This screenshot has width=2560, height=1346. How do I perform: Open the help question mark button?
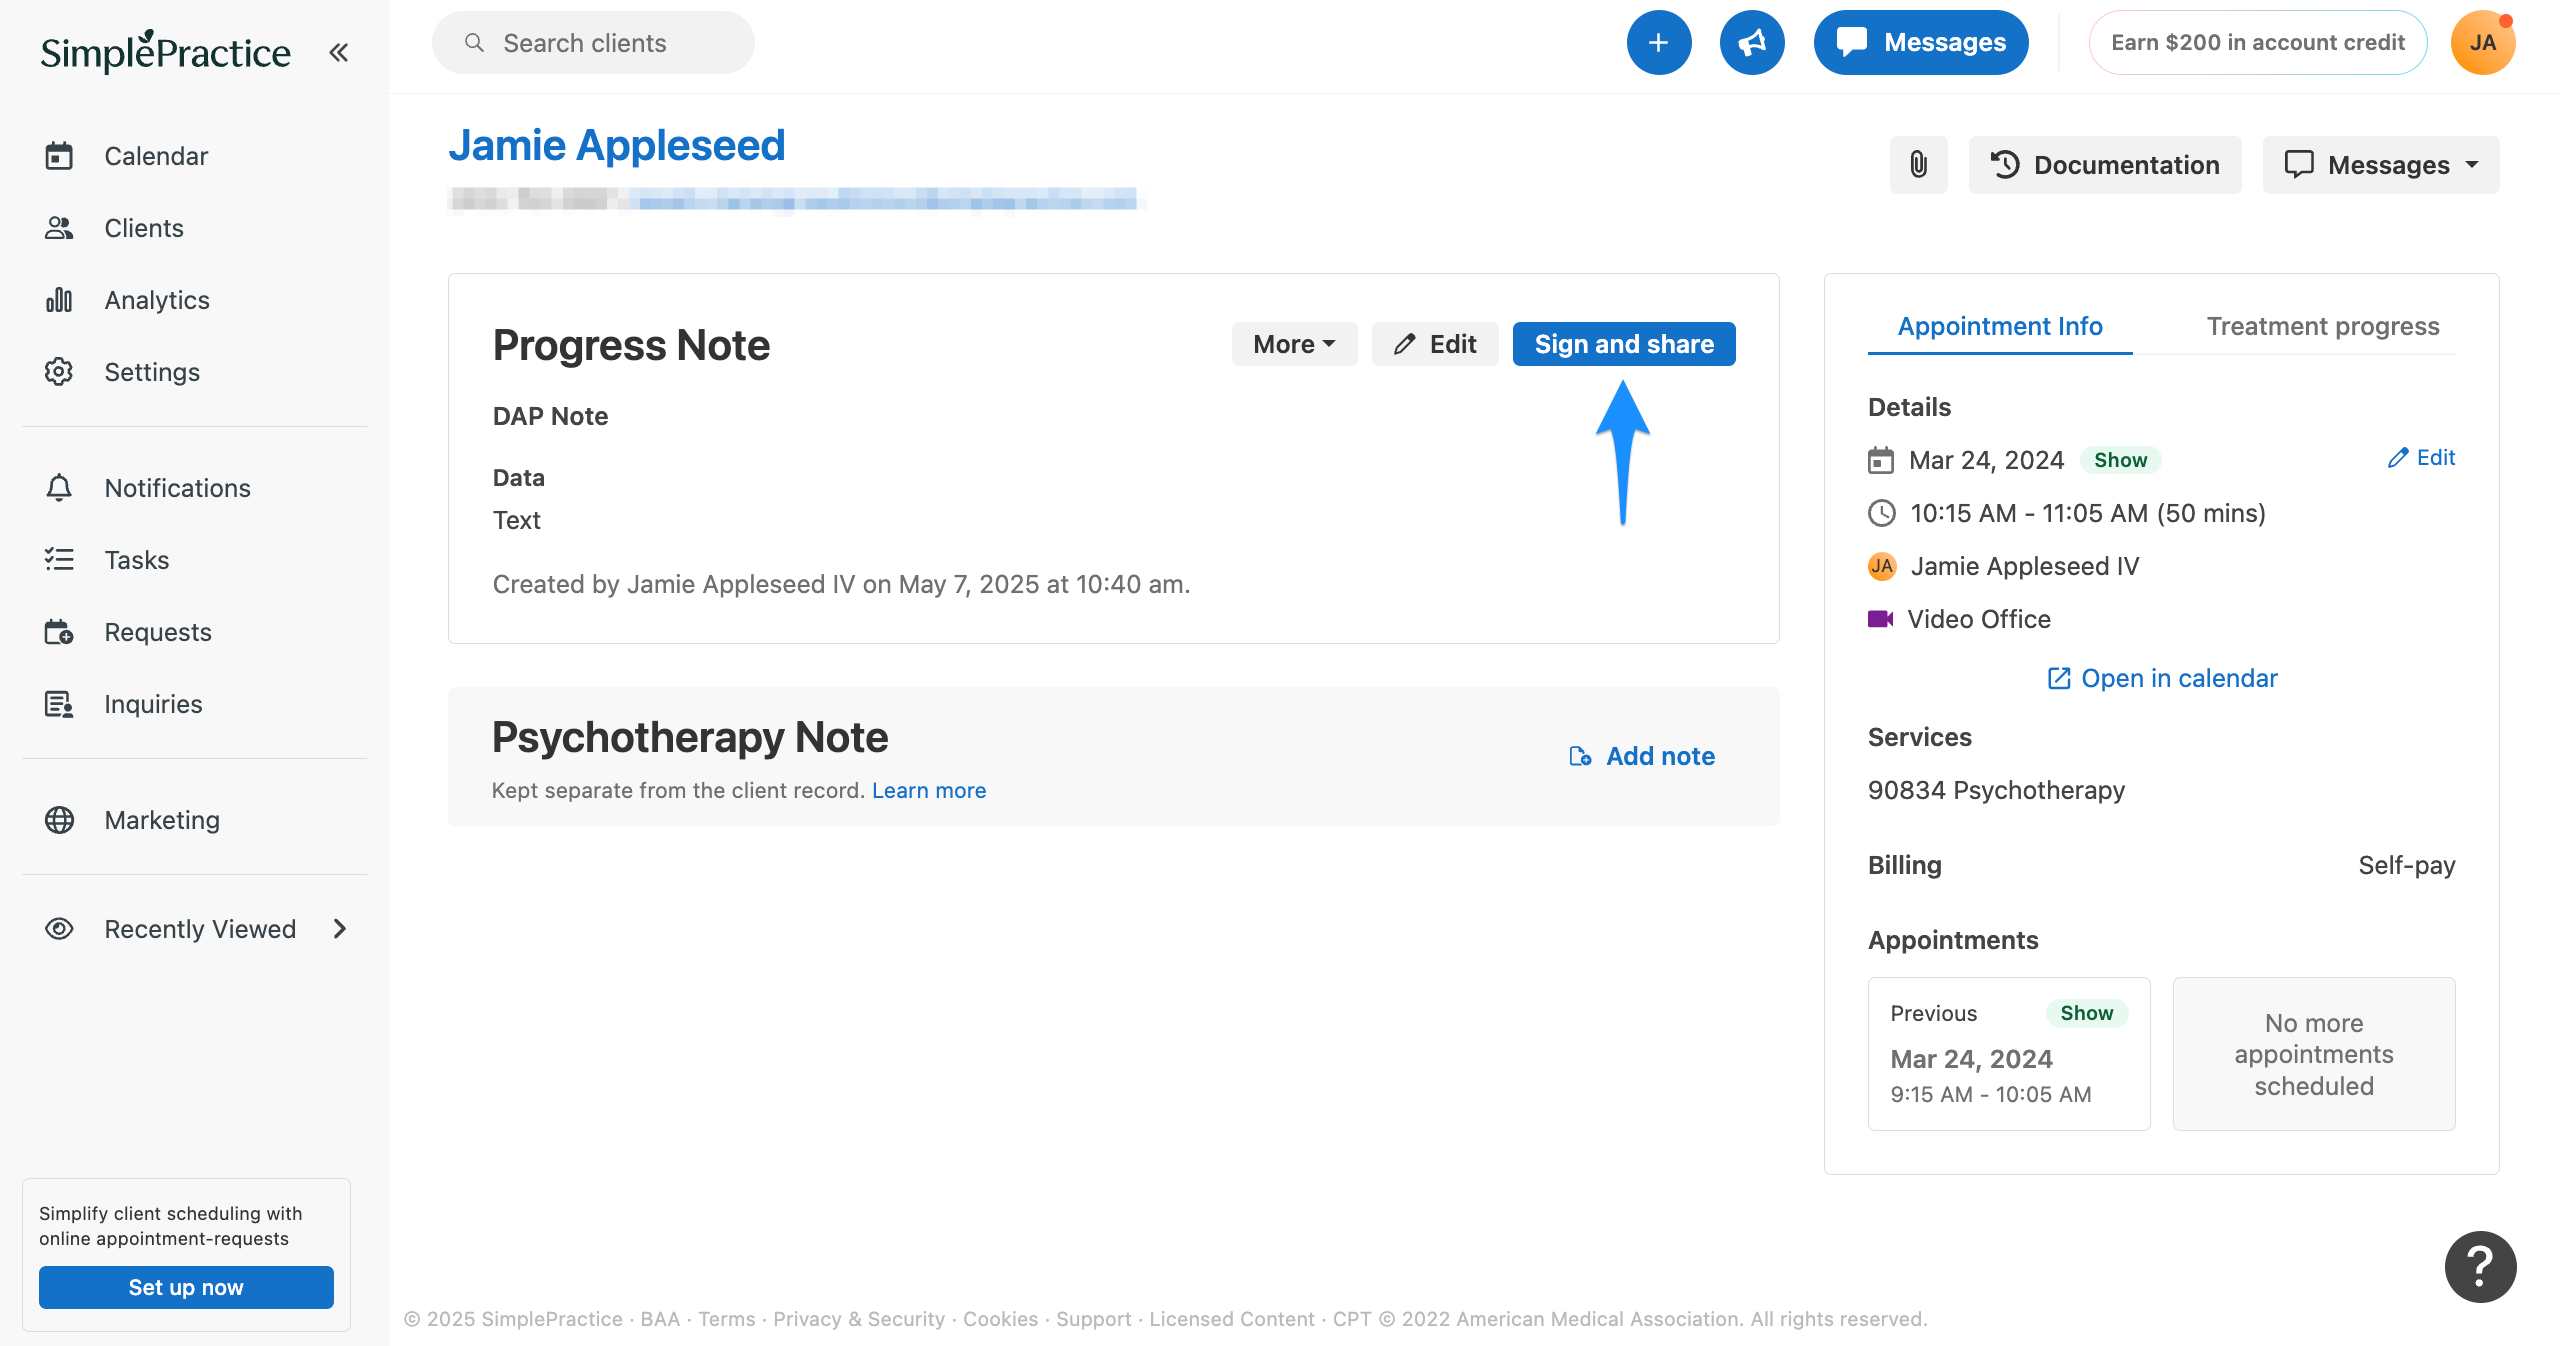(x=2480, y=1267)
